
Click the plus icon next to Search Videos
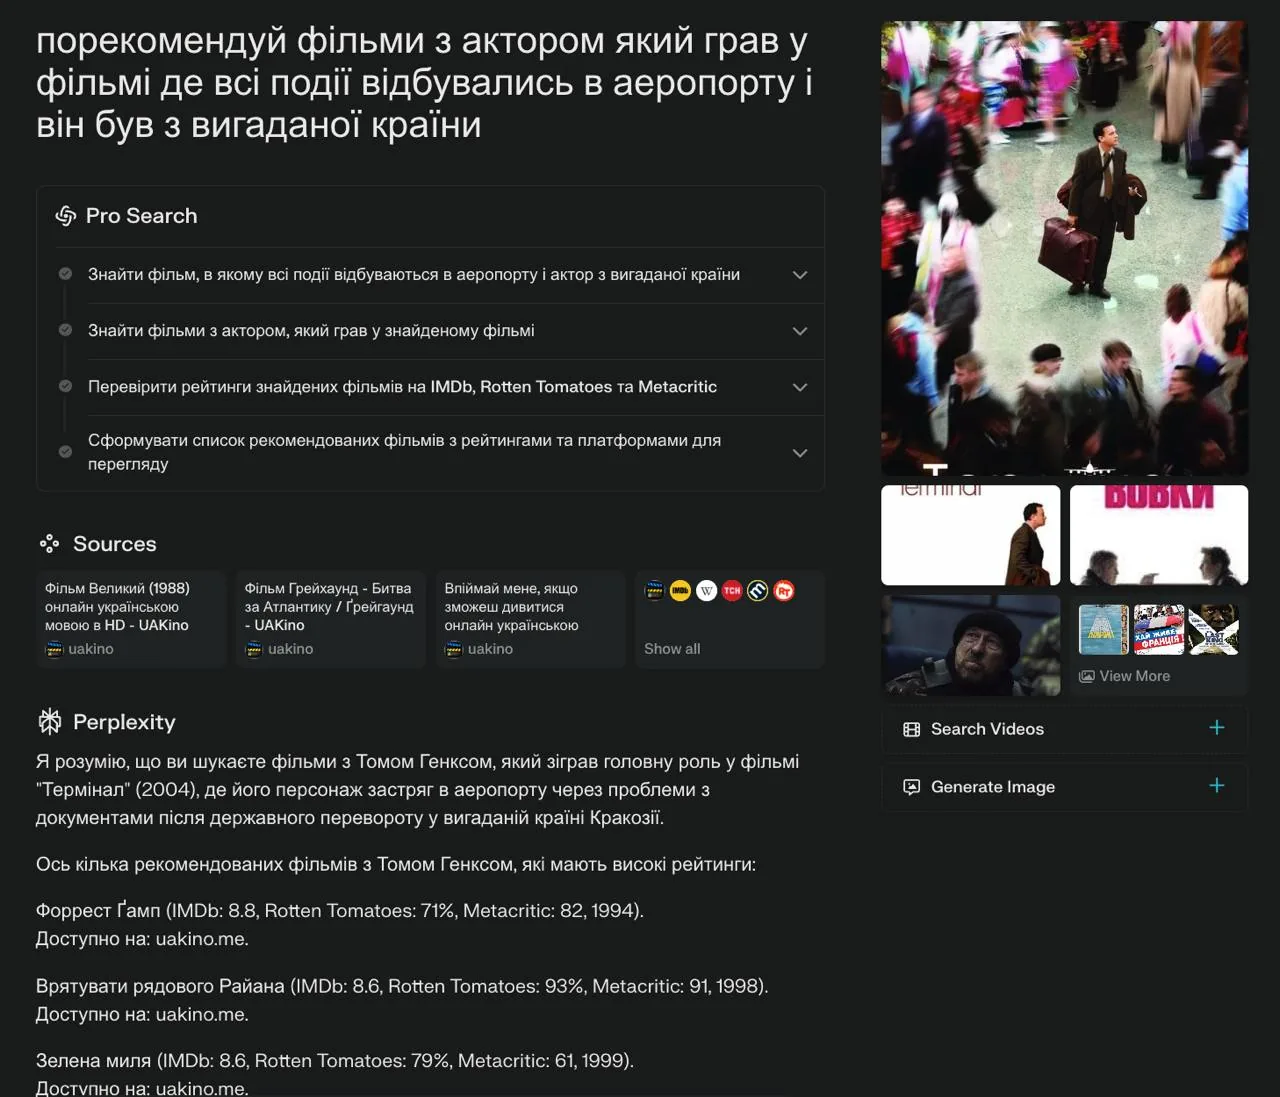[1217, 728]
